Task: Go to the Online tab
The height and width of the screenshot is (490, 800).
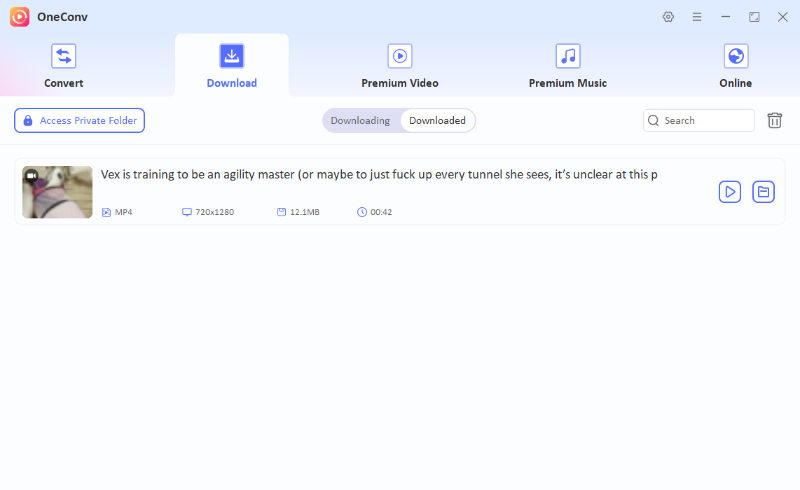Action: tap(735, 66)
